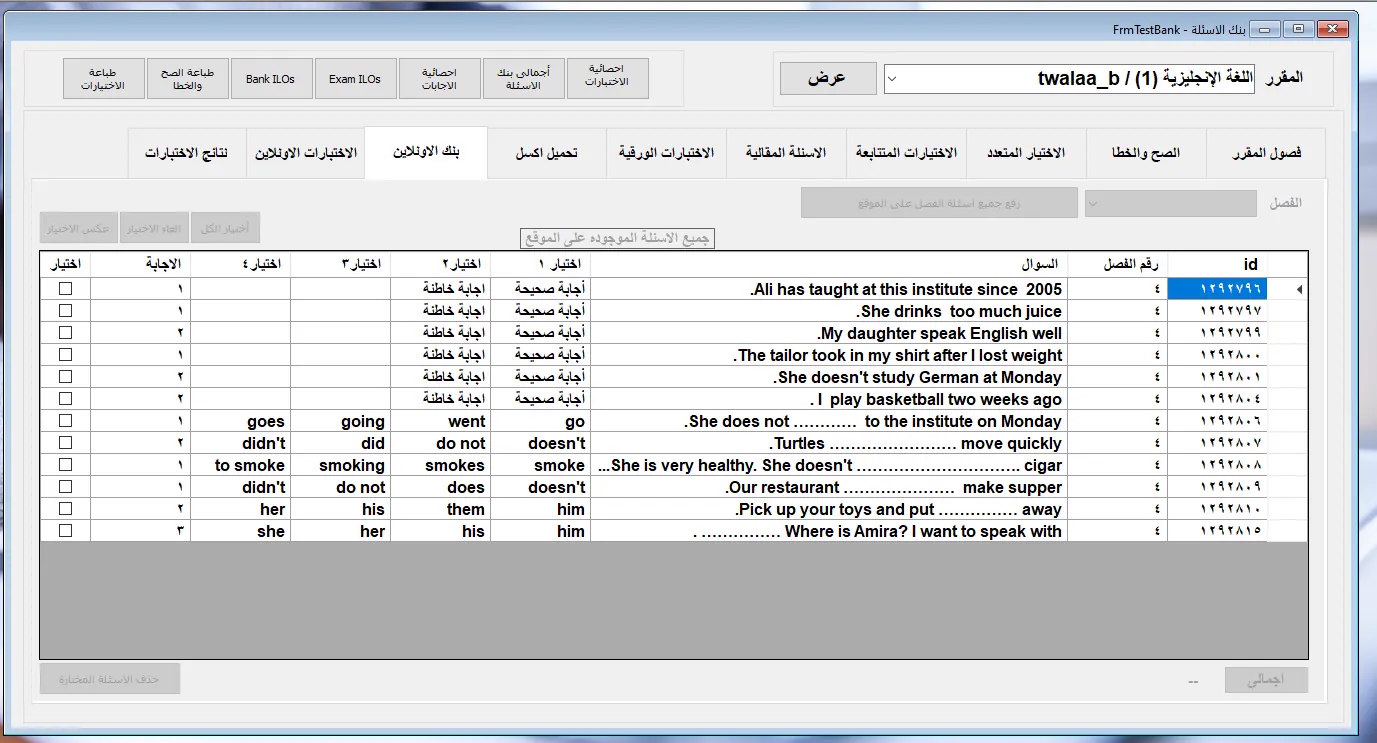
Task: Click the احصائية الاجابات button
Action: point(439,79)
